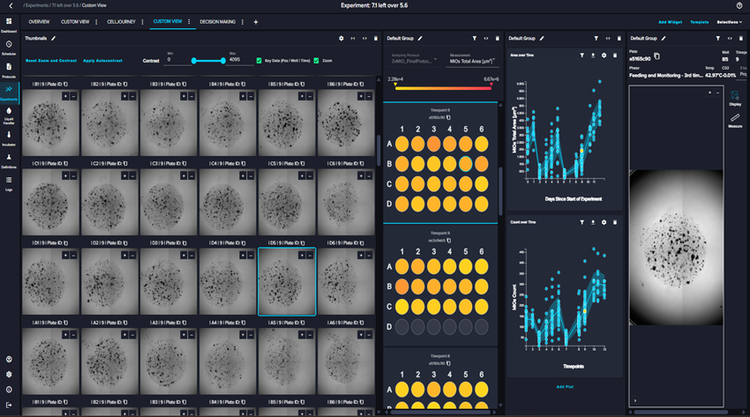Open help icon at top right
750x417 pixels.
pos(739,6)
